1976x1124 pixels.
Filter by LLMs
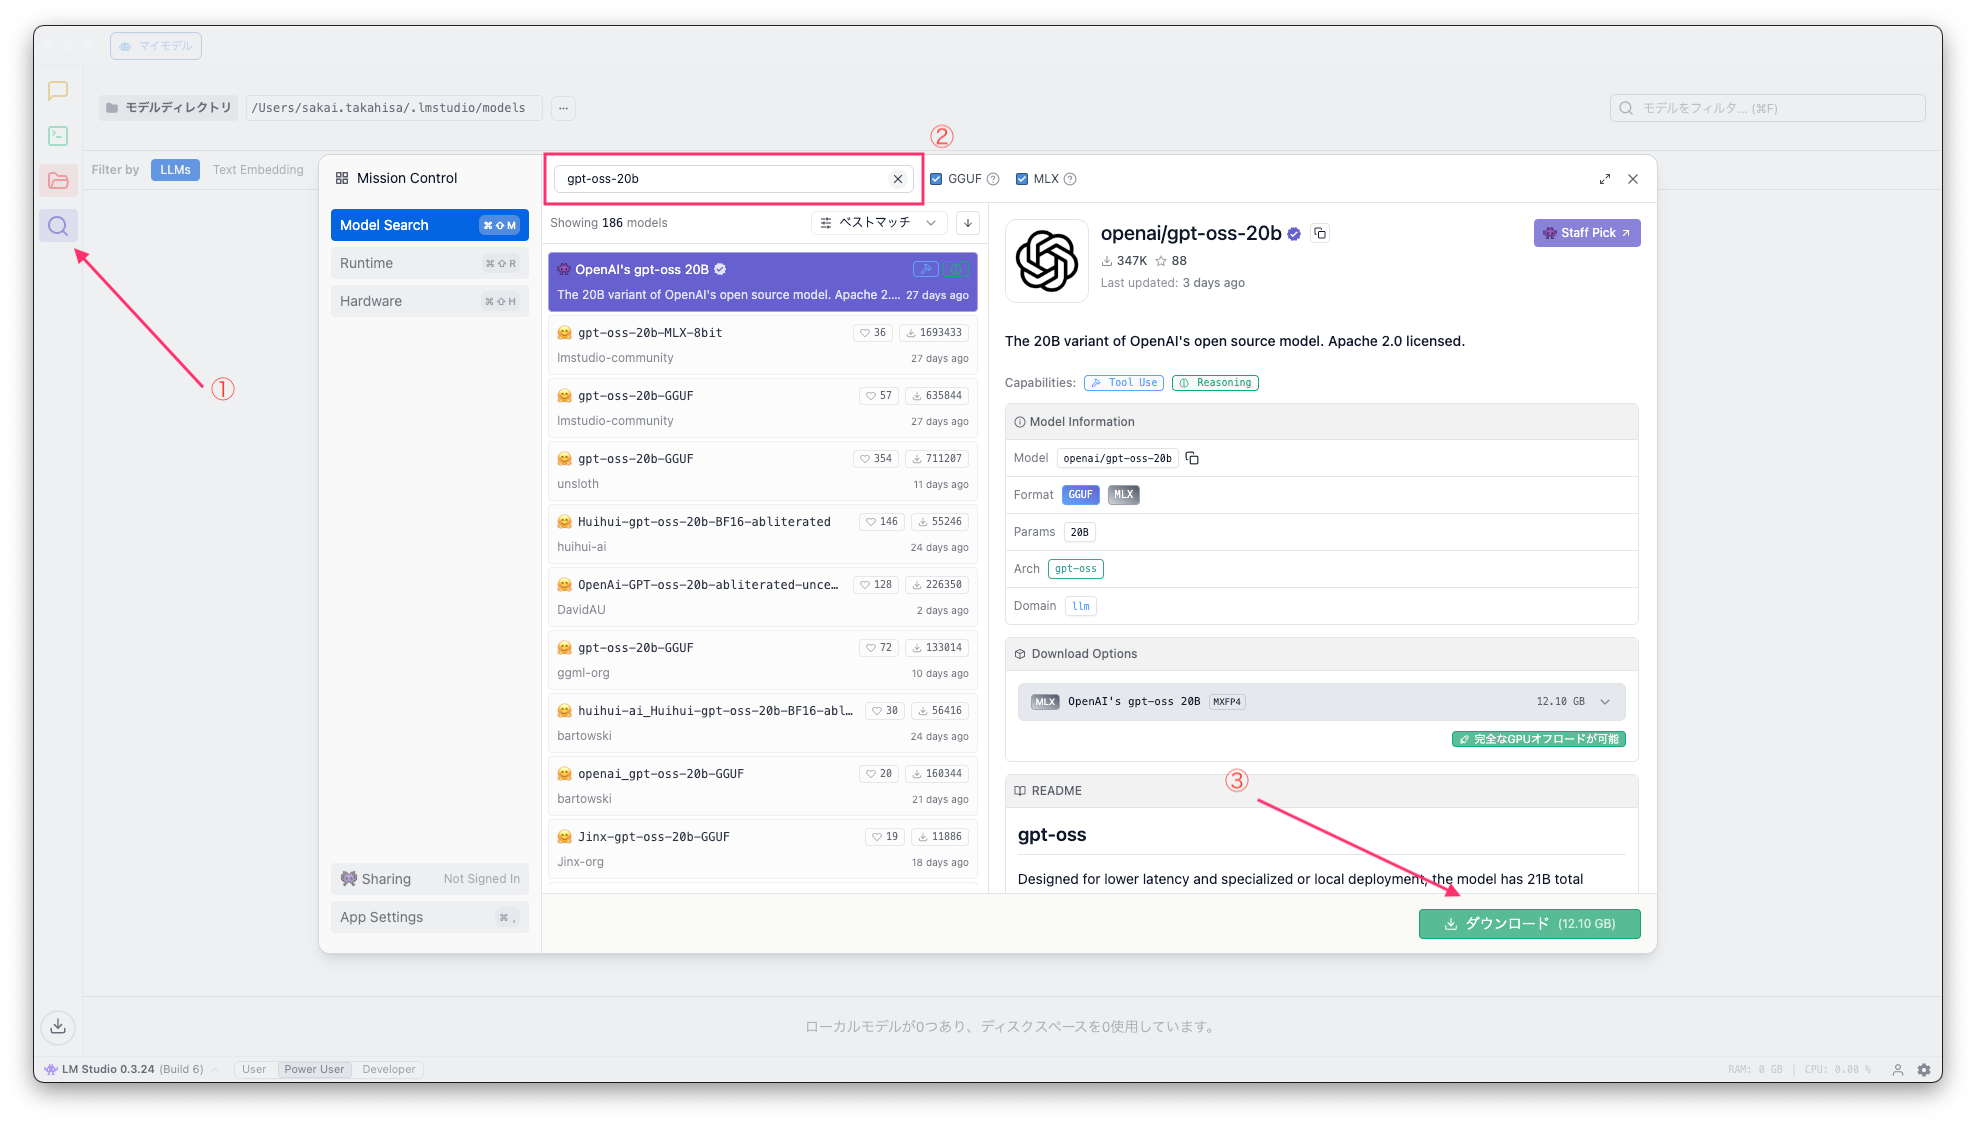pos(175,170)
